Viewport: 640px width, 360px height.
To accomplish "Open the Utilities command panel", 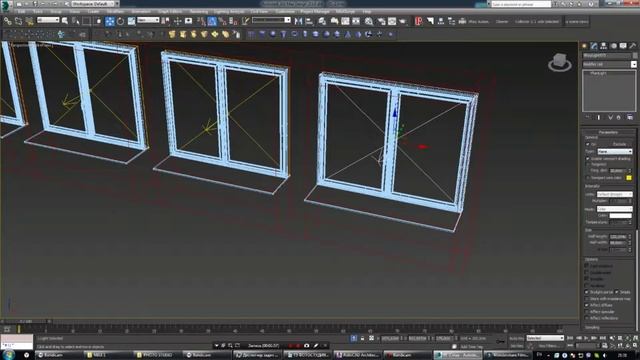I will 633,46.
